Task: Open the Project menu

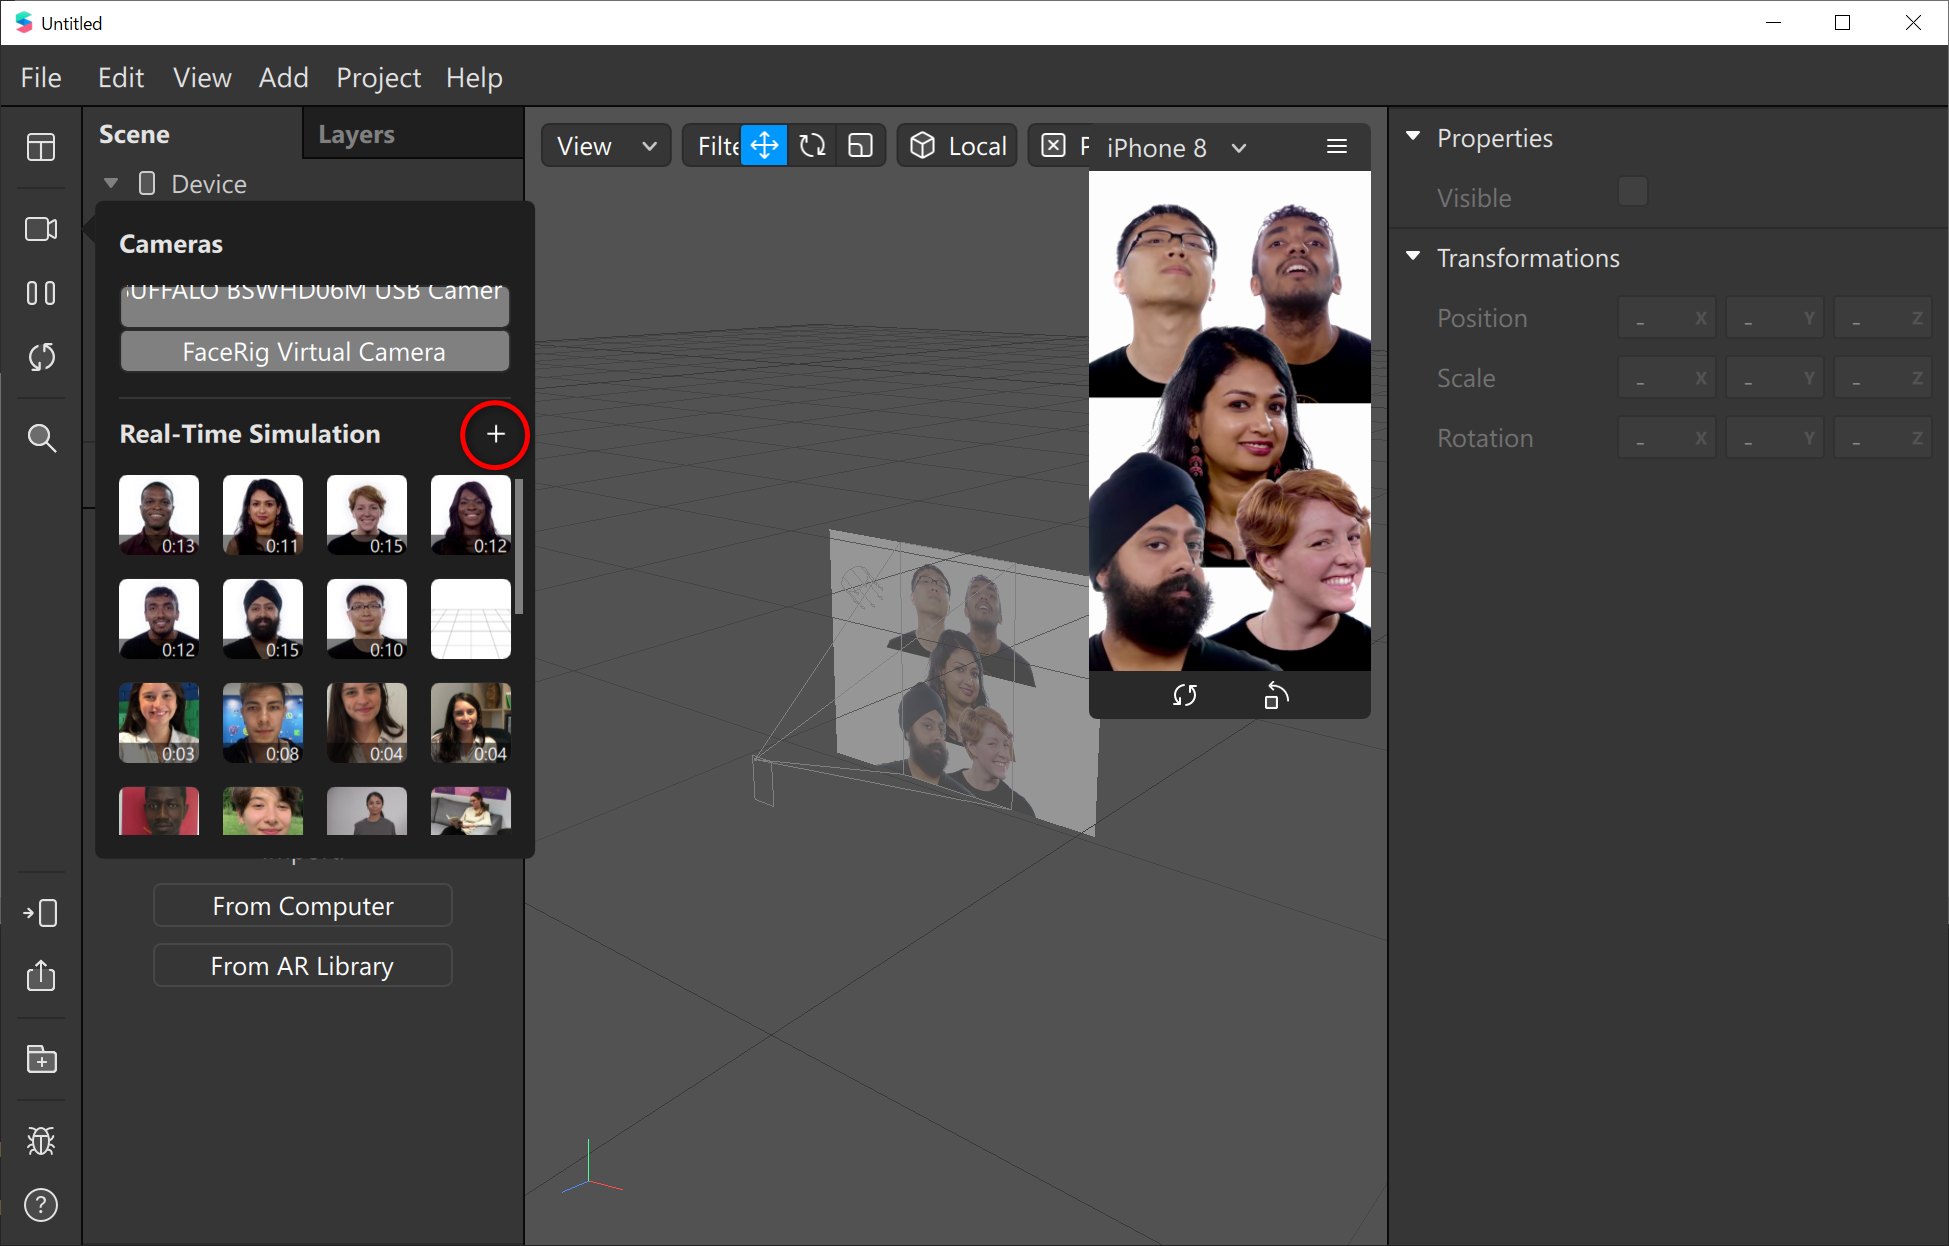Action: [x=378, y=77]
